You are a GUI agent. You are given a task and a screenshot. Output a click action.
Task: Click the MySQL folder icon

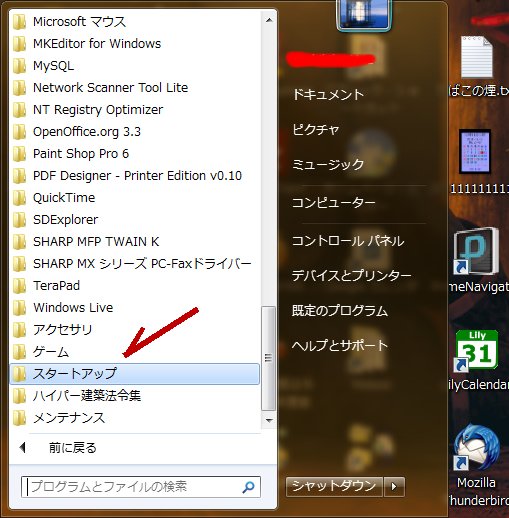[x=19, y=66]
